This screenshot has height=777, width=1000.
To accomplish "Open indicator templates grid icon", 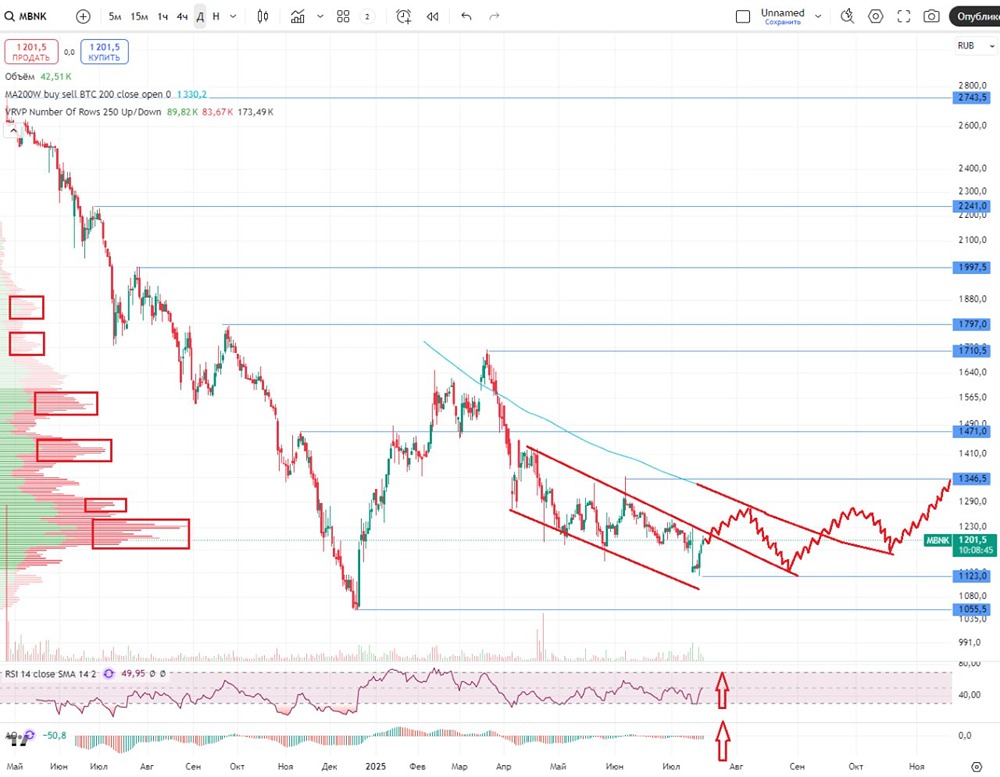I will [343, 16].
